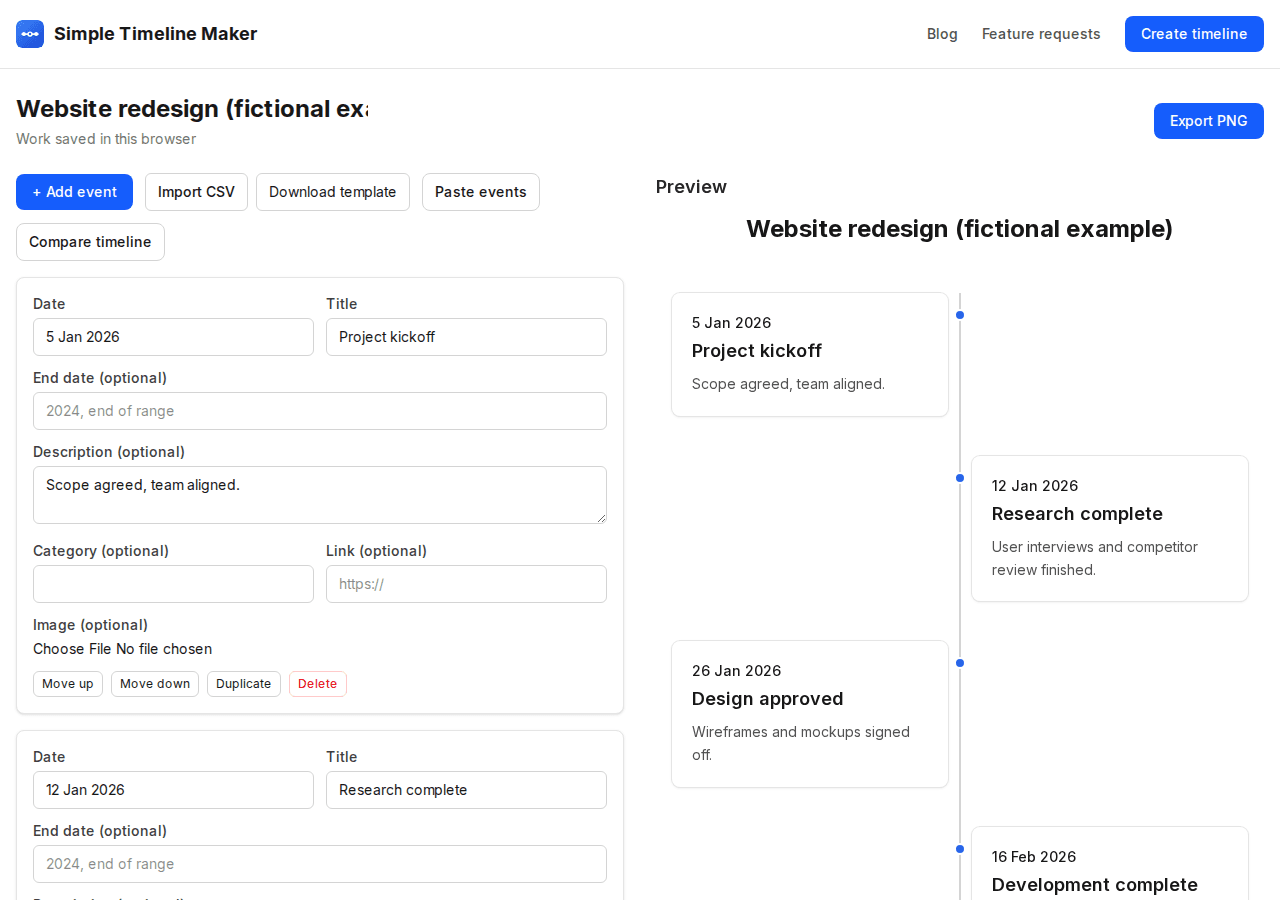
Task: Click the timeline dot for 26 Jan 2026
Action: tap(960, 663)
